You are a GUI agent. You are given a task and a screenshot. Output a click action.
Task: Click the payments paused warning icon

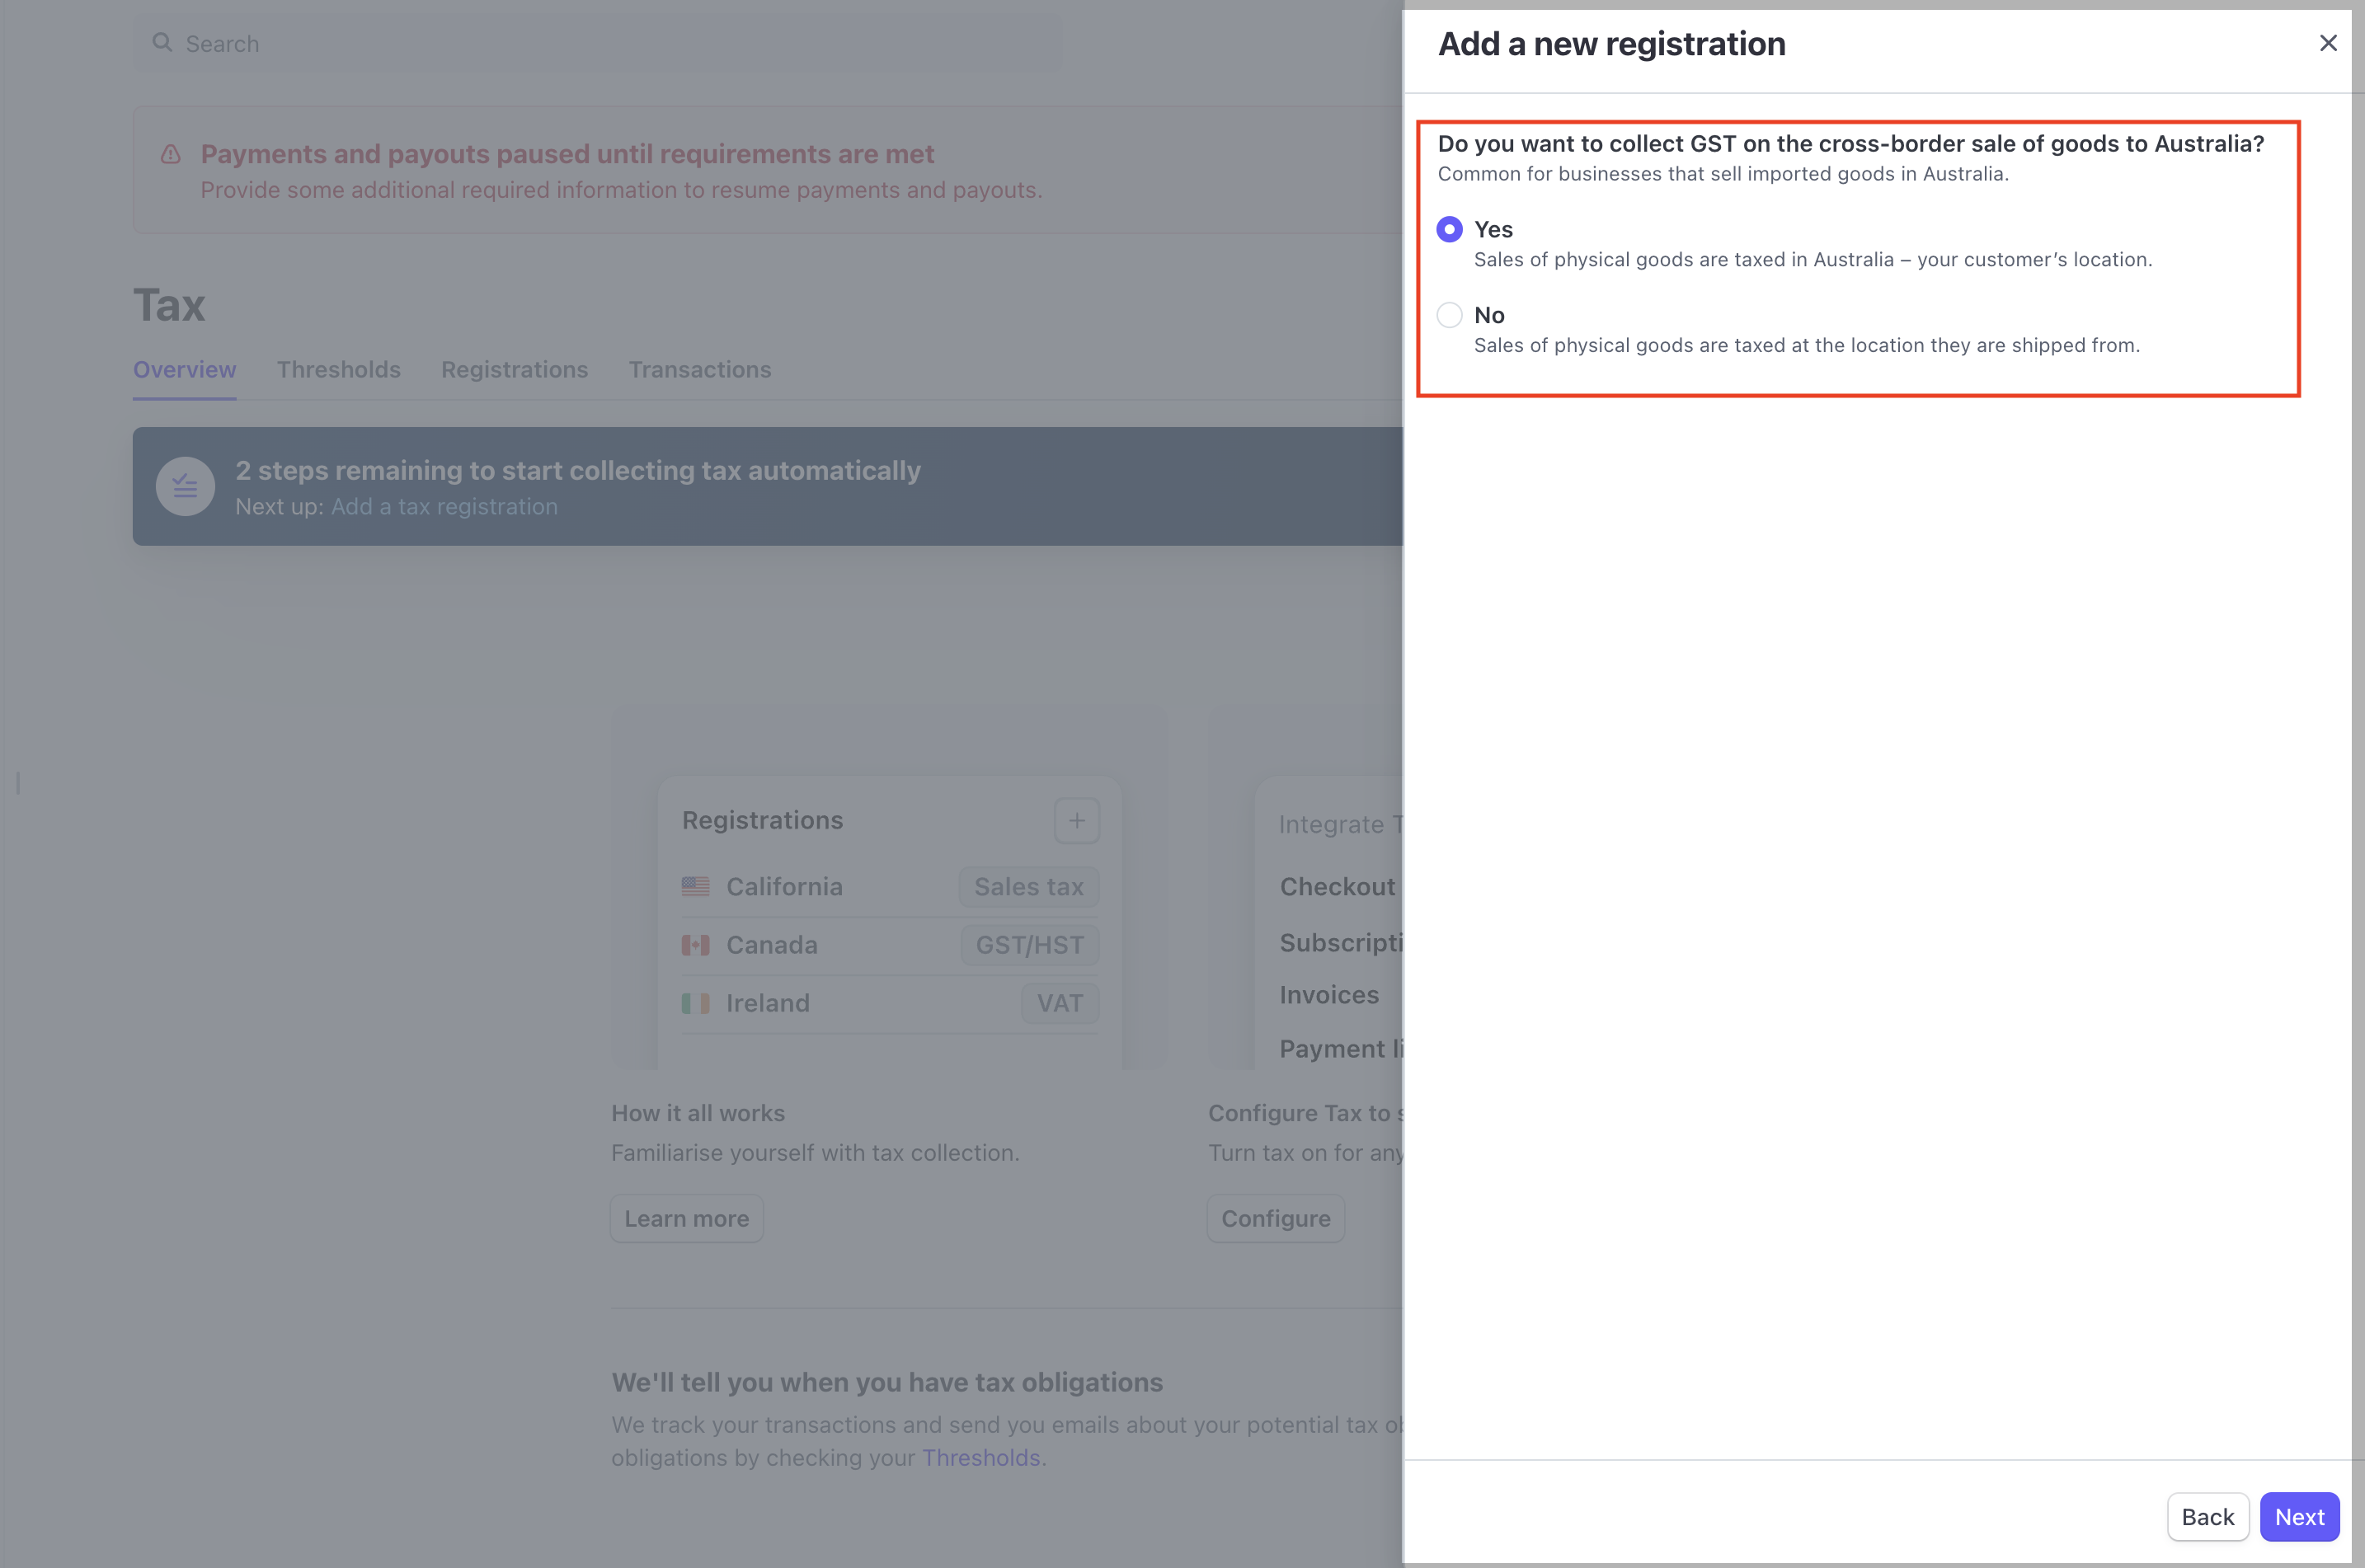pyautogui.click(x=171, y=155)
